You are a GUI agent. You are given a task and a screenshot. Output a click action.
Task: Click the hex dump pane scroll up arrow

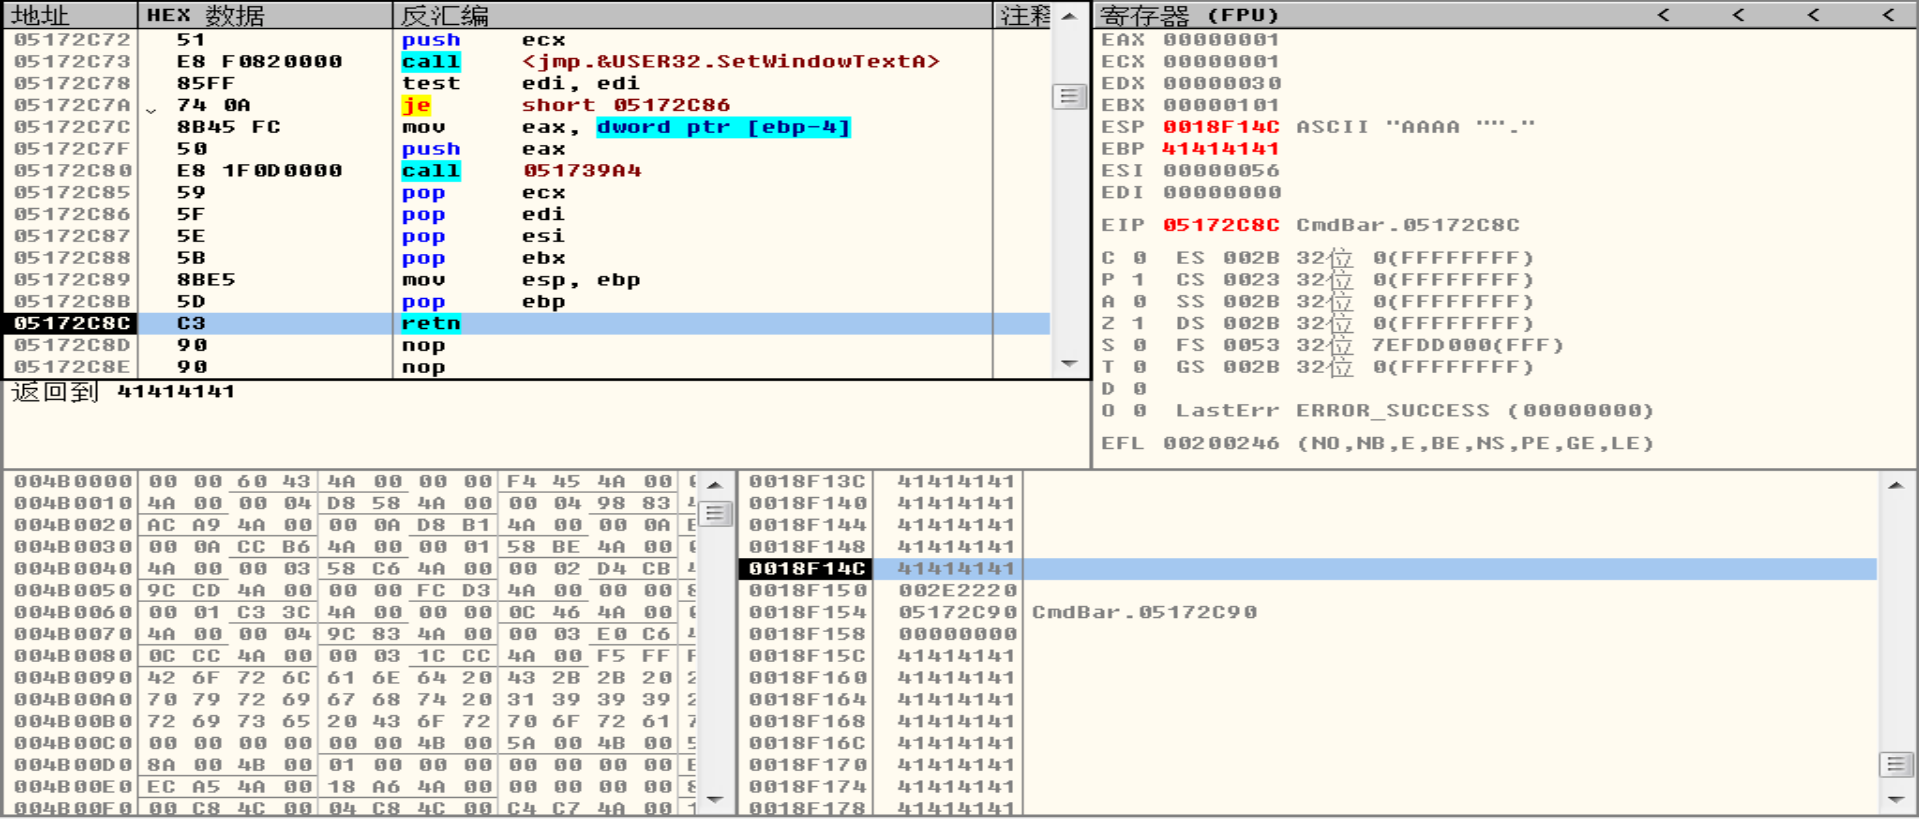coord(714,485)
